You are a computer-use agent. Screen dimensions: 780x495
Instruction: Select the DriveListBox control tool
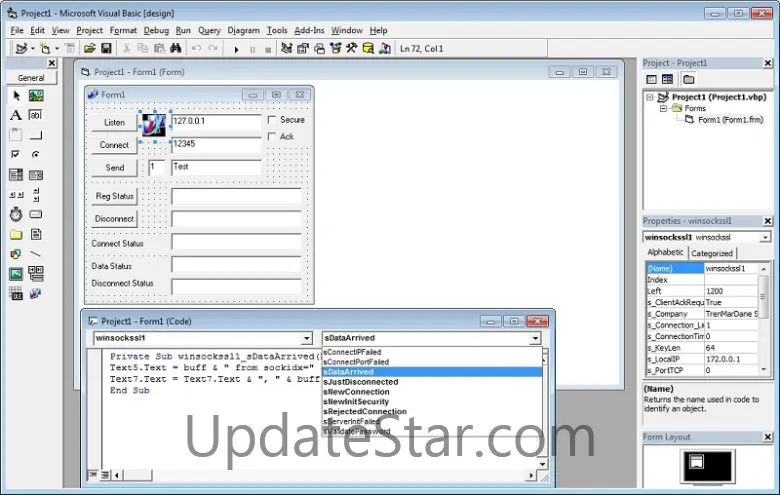pyautogui.click(x=36, y=214)
